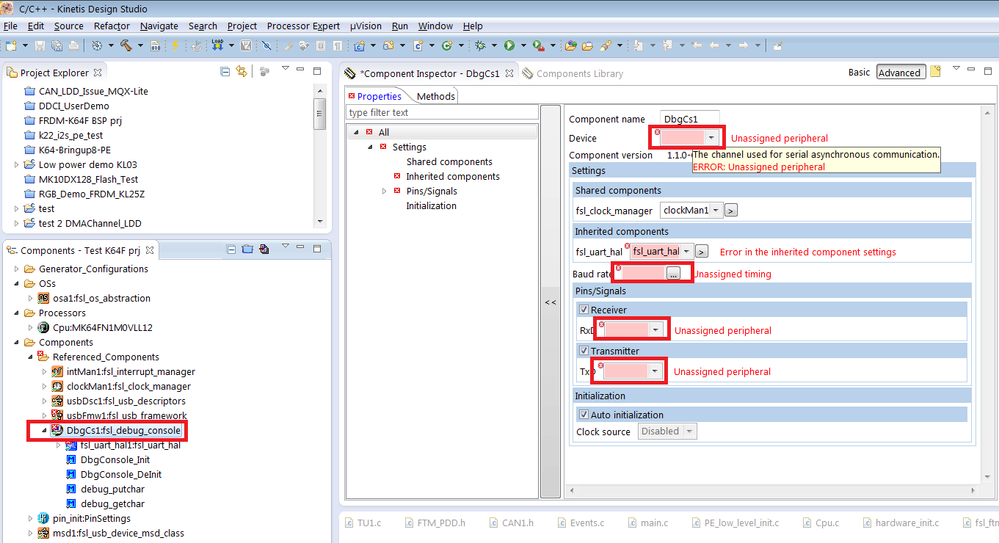Viewport: 999px width, 543px height.
Task: Expand Pins/Signals in properties tree
Action: pyautogui.click(x=384, y=191)
